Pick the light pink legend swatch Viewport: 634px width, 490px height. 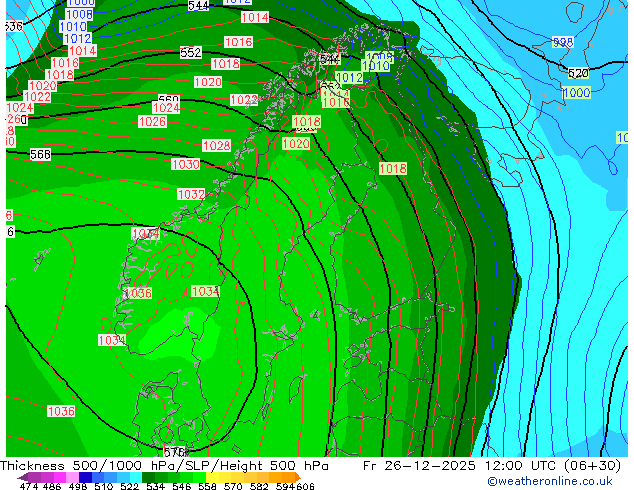point(72,477)
